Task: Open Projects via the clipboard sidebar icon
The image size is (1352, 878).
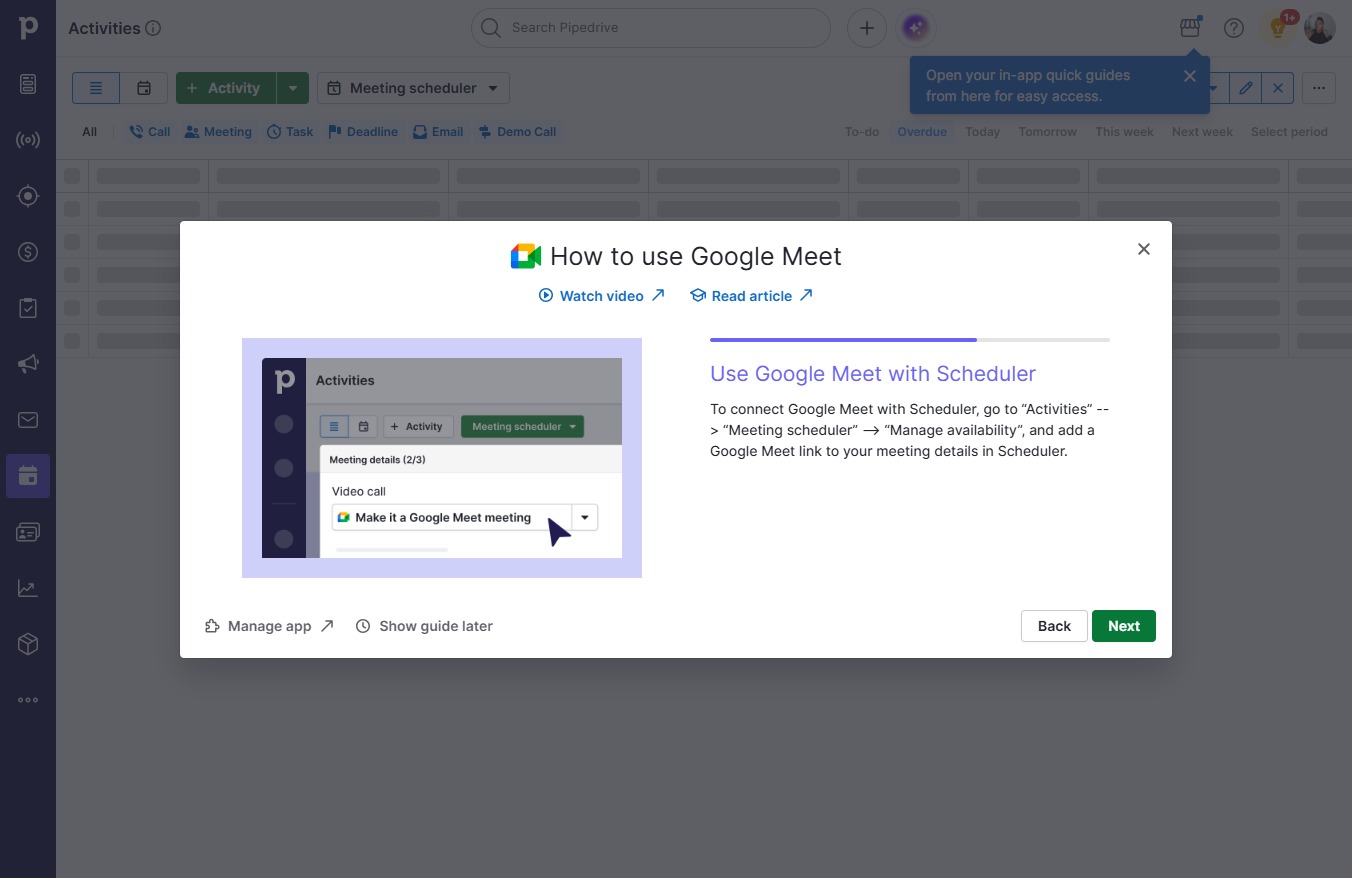Action: pos(28,308)
